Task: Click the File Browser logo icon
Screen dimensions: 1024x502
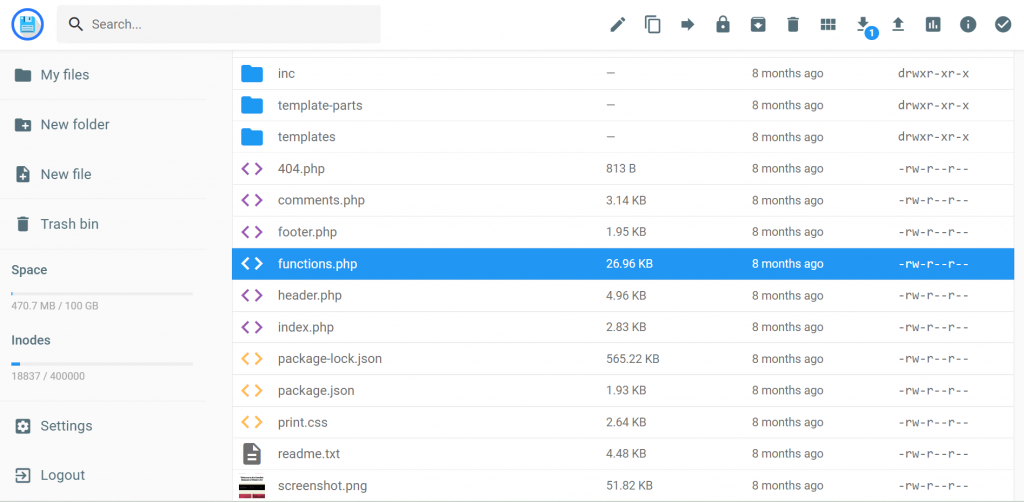Action: click(27, 25)
